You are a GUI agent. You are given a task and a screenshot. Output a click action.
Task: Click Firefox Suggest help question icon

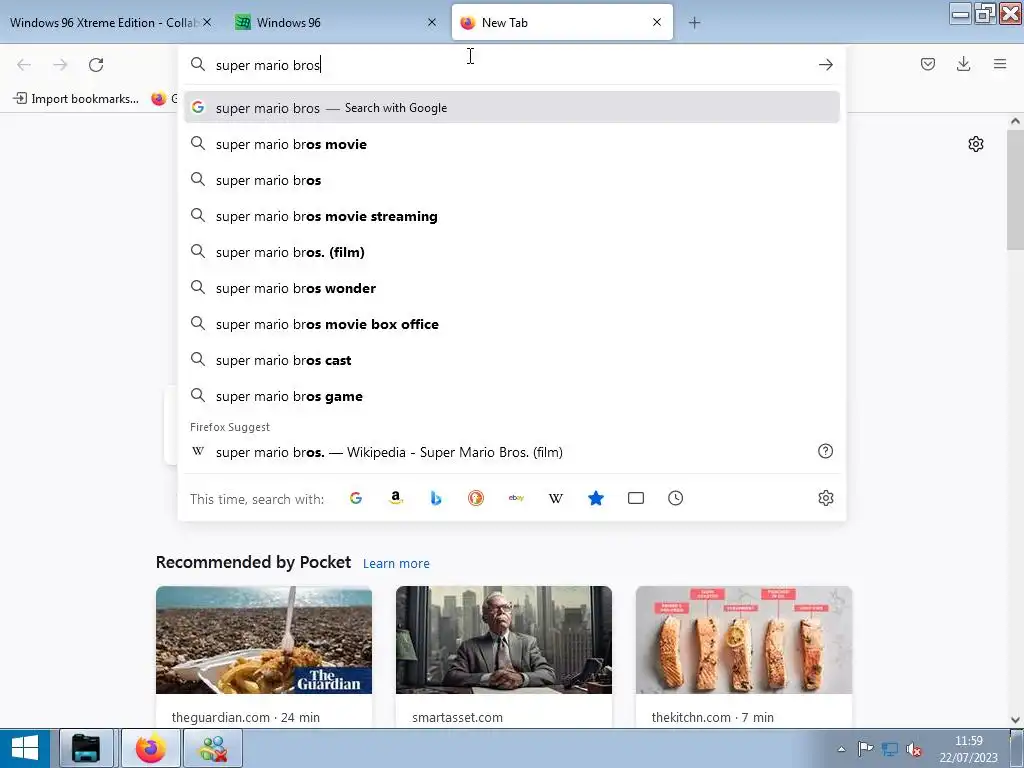coord(825,451)
